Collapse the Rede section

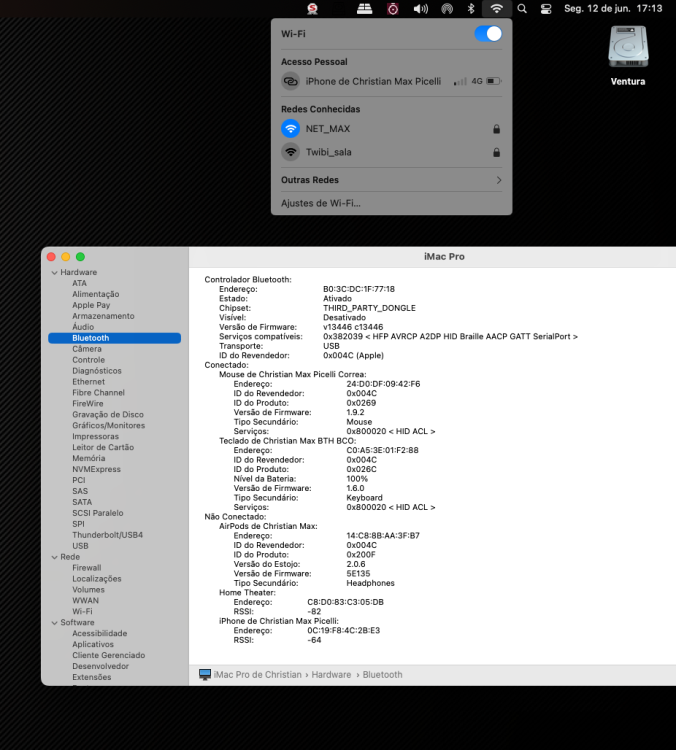click(54, 557)
